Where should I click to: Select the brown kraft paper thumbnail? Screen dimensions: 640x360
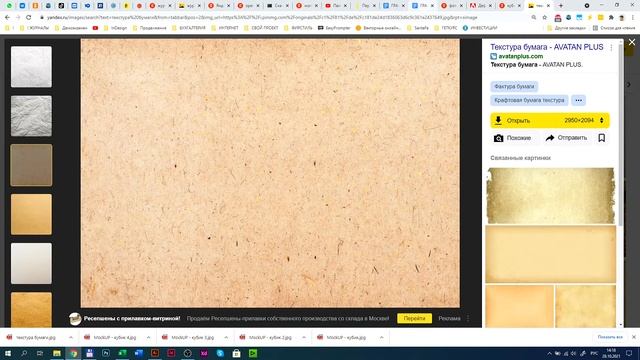coord(31,165)
